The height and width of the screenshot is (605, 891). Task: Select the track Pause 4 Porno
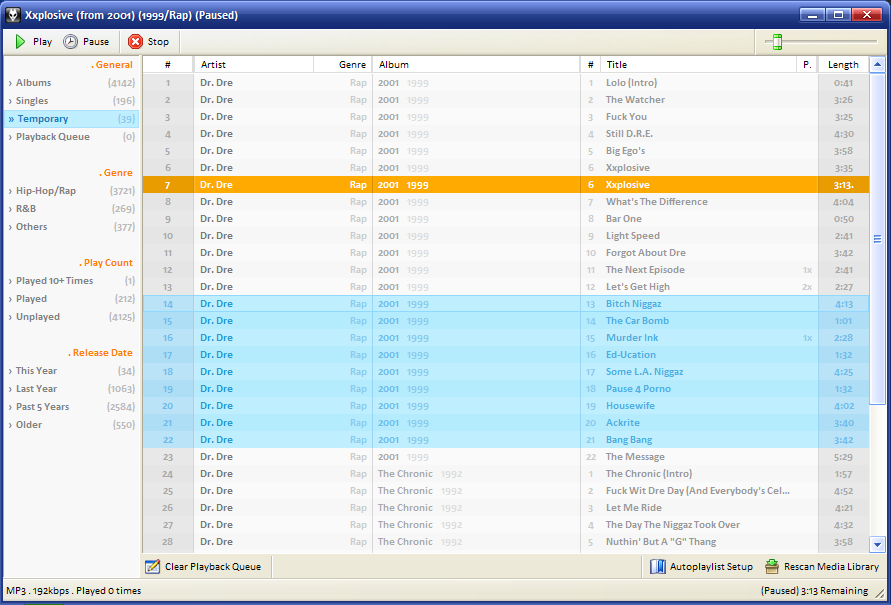506,389
